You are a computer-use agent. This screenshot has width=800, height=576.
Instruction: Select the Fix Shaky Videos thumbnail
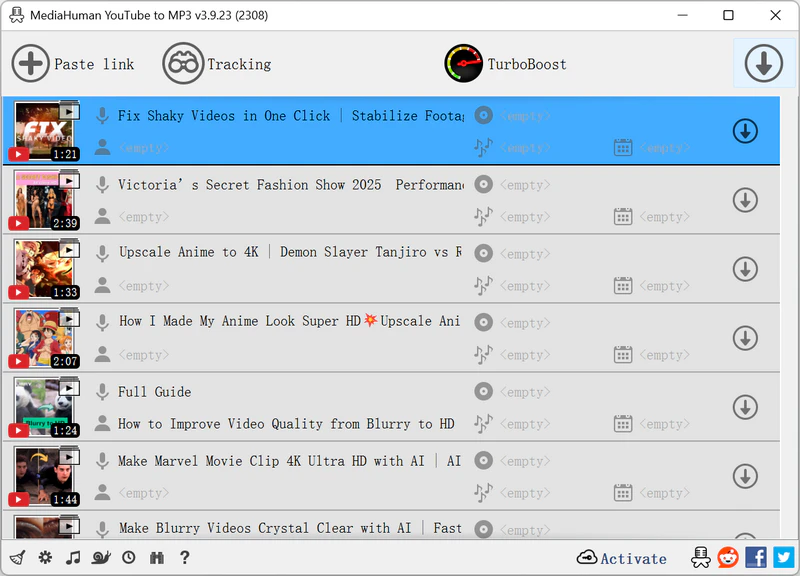pyautogui.click(x=44, y=131)
